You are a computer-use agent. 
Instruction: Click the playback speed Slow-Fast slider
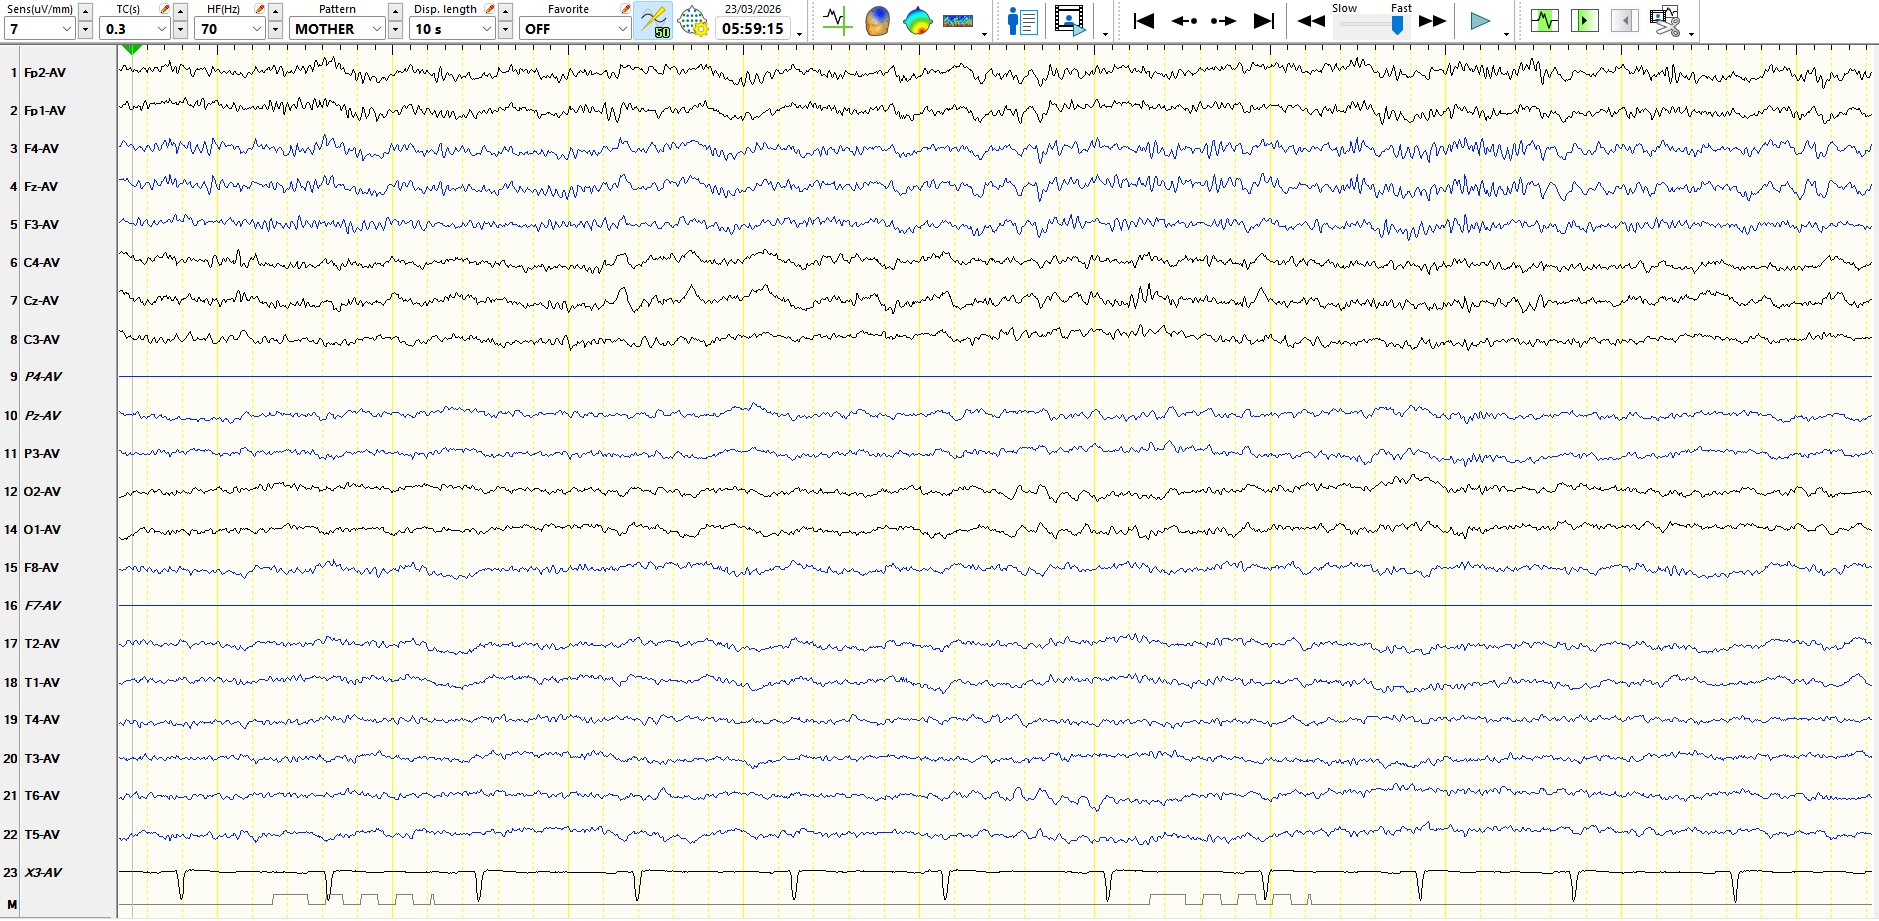pyautogui.click(x=1370, y=24)
